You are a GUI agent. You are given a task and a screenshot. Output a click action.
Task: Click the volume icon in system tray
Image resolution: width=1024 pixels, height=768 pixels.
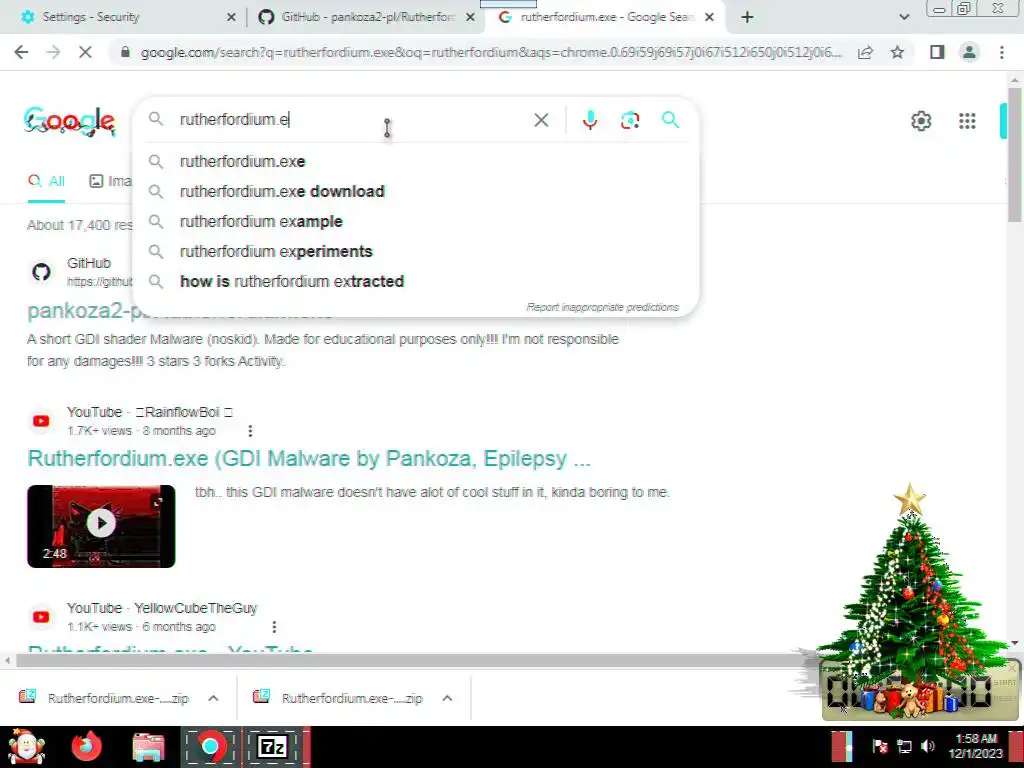[927, 746]
